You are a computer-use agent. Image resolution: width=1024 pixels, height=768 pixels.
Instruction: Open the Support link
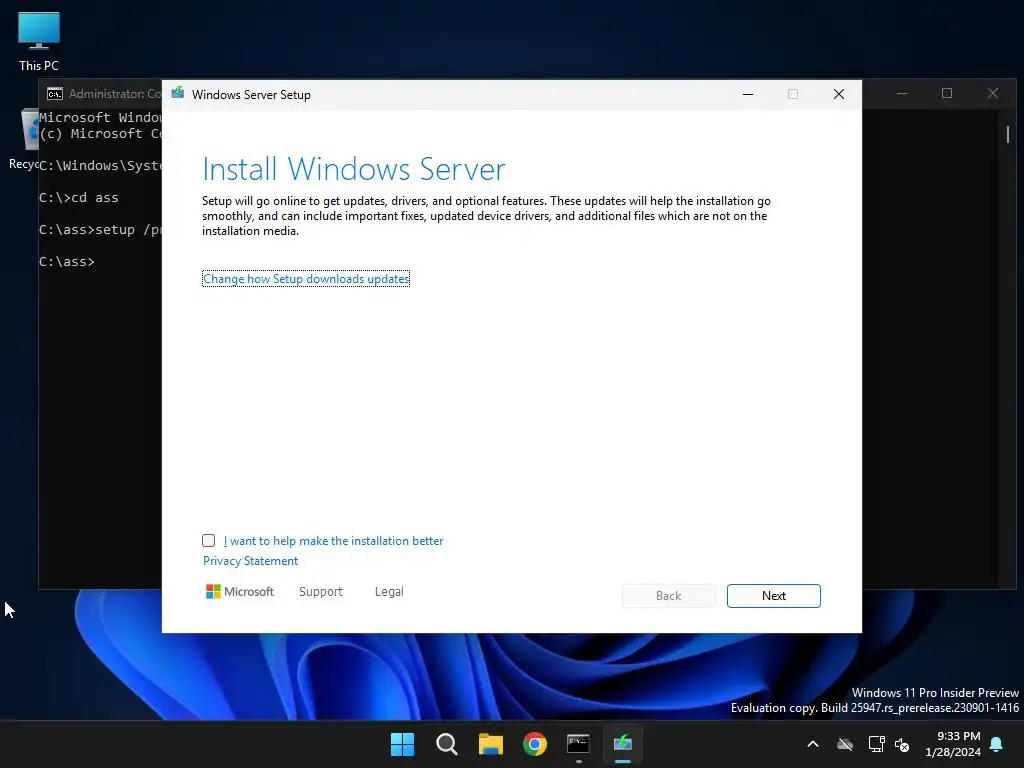[x=321, y=592]
